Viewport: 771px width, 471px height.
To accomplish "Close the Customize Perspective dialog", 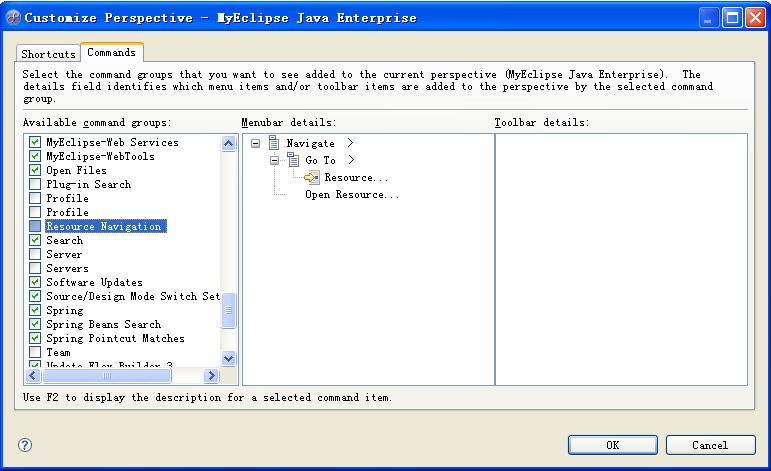I will (755, 18).
